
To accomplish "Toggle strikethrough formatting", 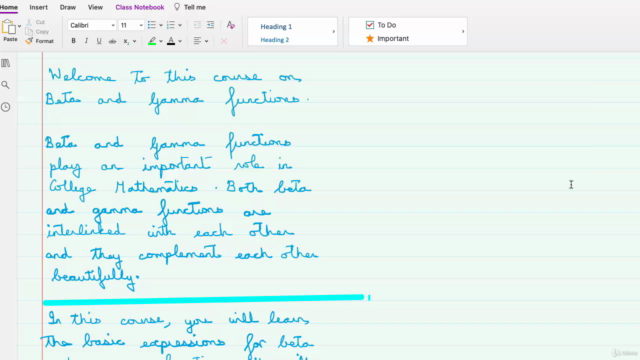I will pyautogui.click(x=112, y=41).
